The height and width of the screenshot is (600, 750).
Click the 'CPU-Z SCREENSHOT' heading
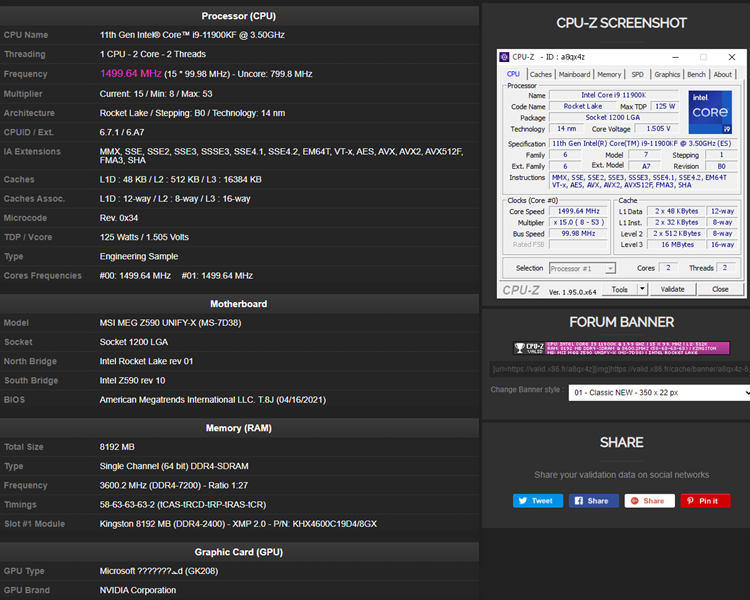(621, 23)
